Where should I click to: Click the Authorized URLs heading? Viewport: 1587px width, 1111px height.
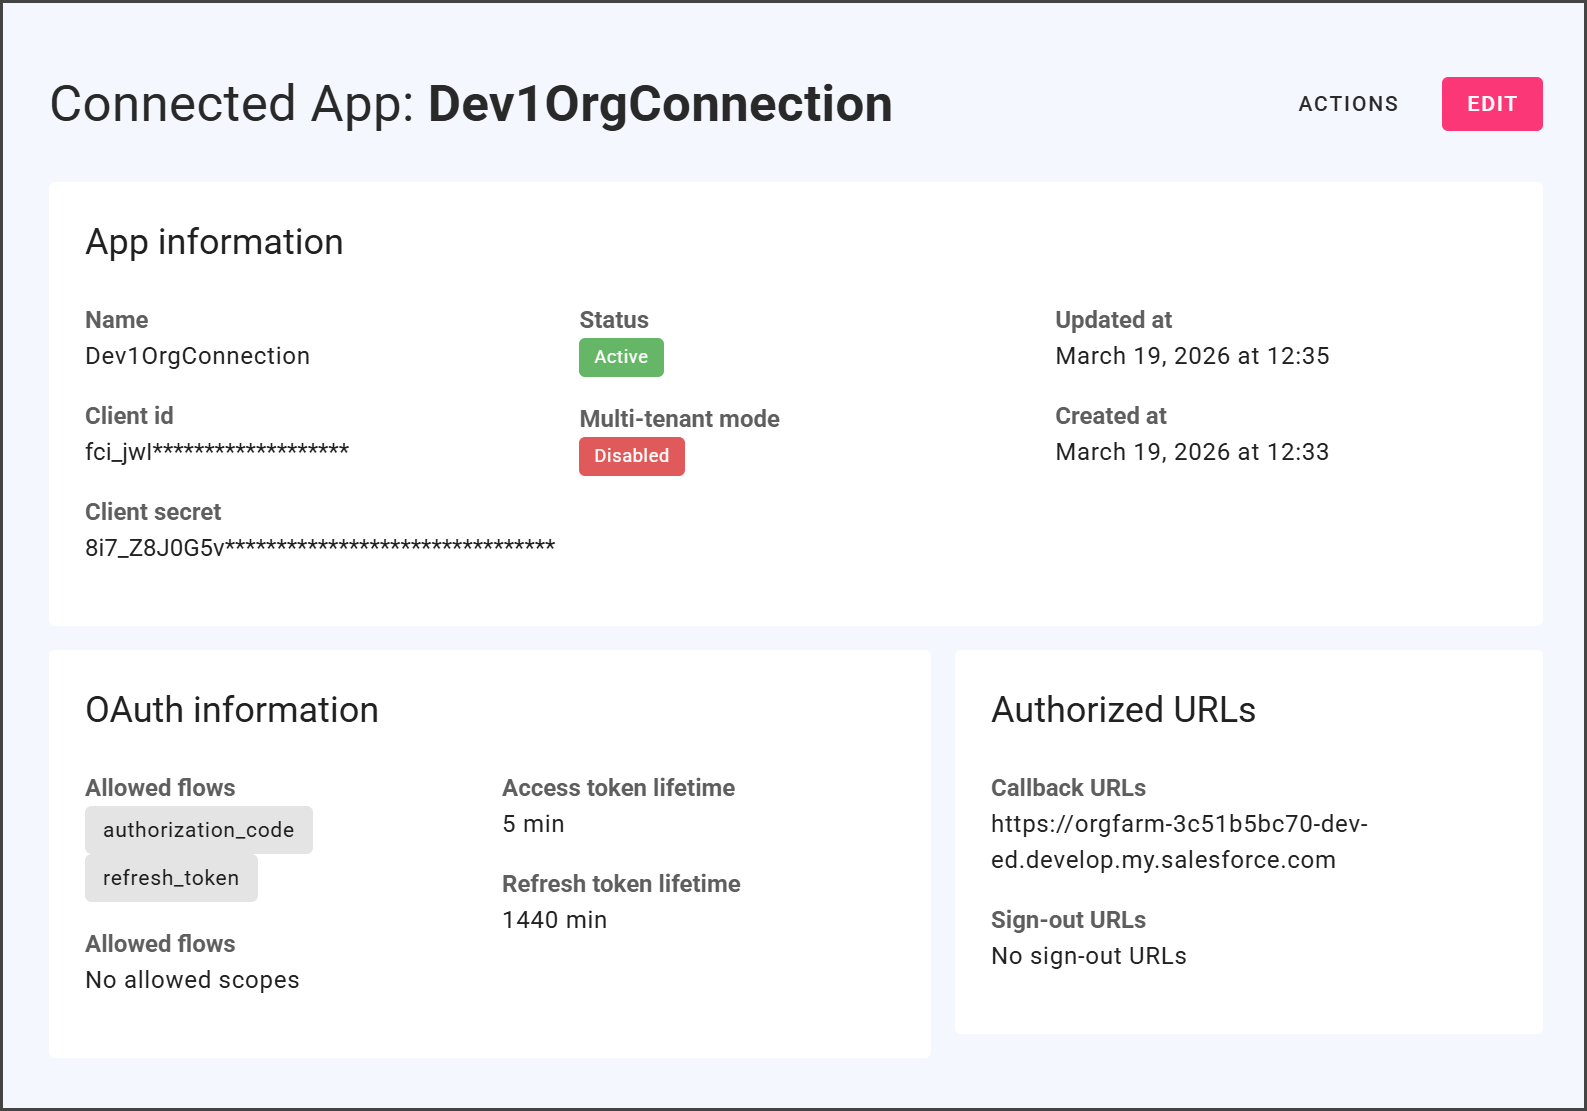(1123, 710)
